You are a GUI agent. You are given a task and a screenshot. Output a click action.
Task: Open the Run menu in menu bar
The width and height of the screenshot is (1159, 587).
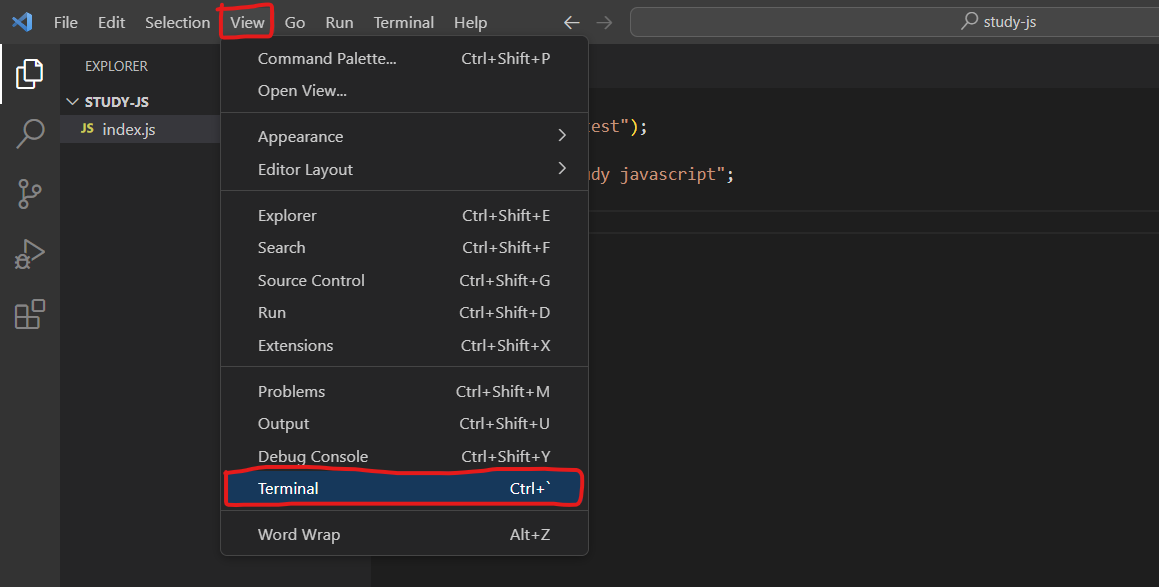point(339,22)
